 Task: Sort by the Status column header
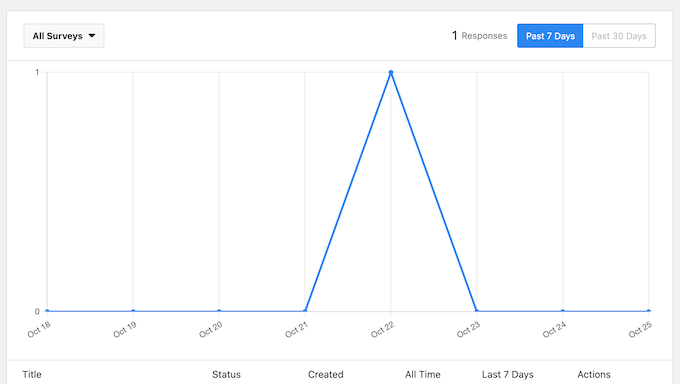click(226, 374)
